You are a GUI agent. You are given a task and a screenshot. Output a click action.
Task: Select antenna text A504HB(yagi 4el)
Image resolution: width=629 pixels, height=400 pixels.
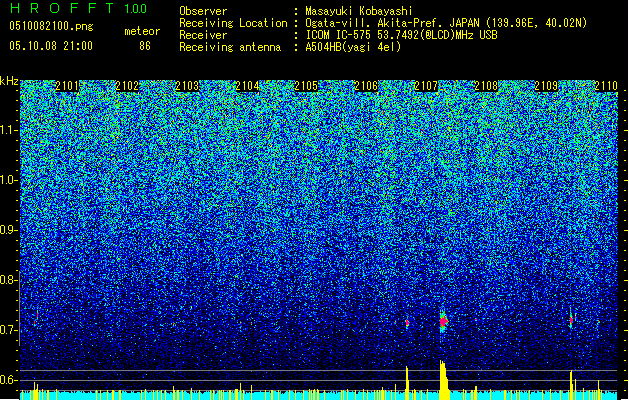click(353, 47)
